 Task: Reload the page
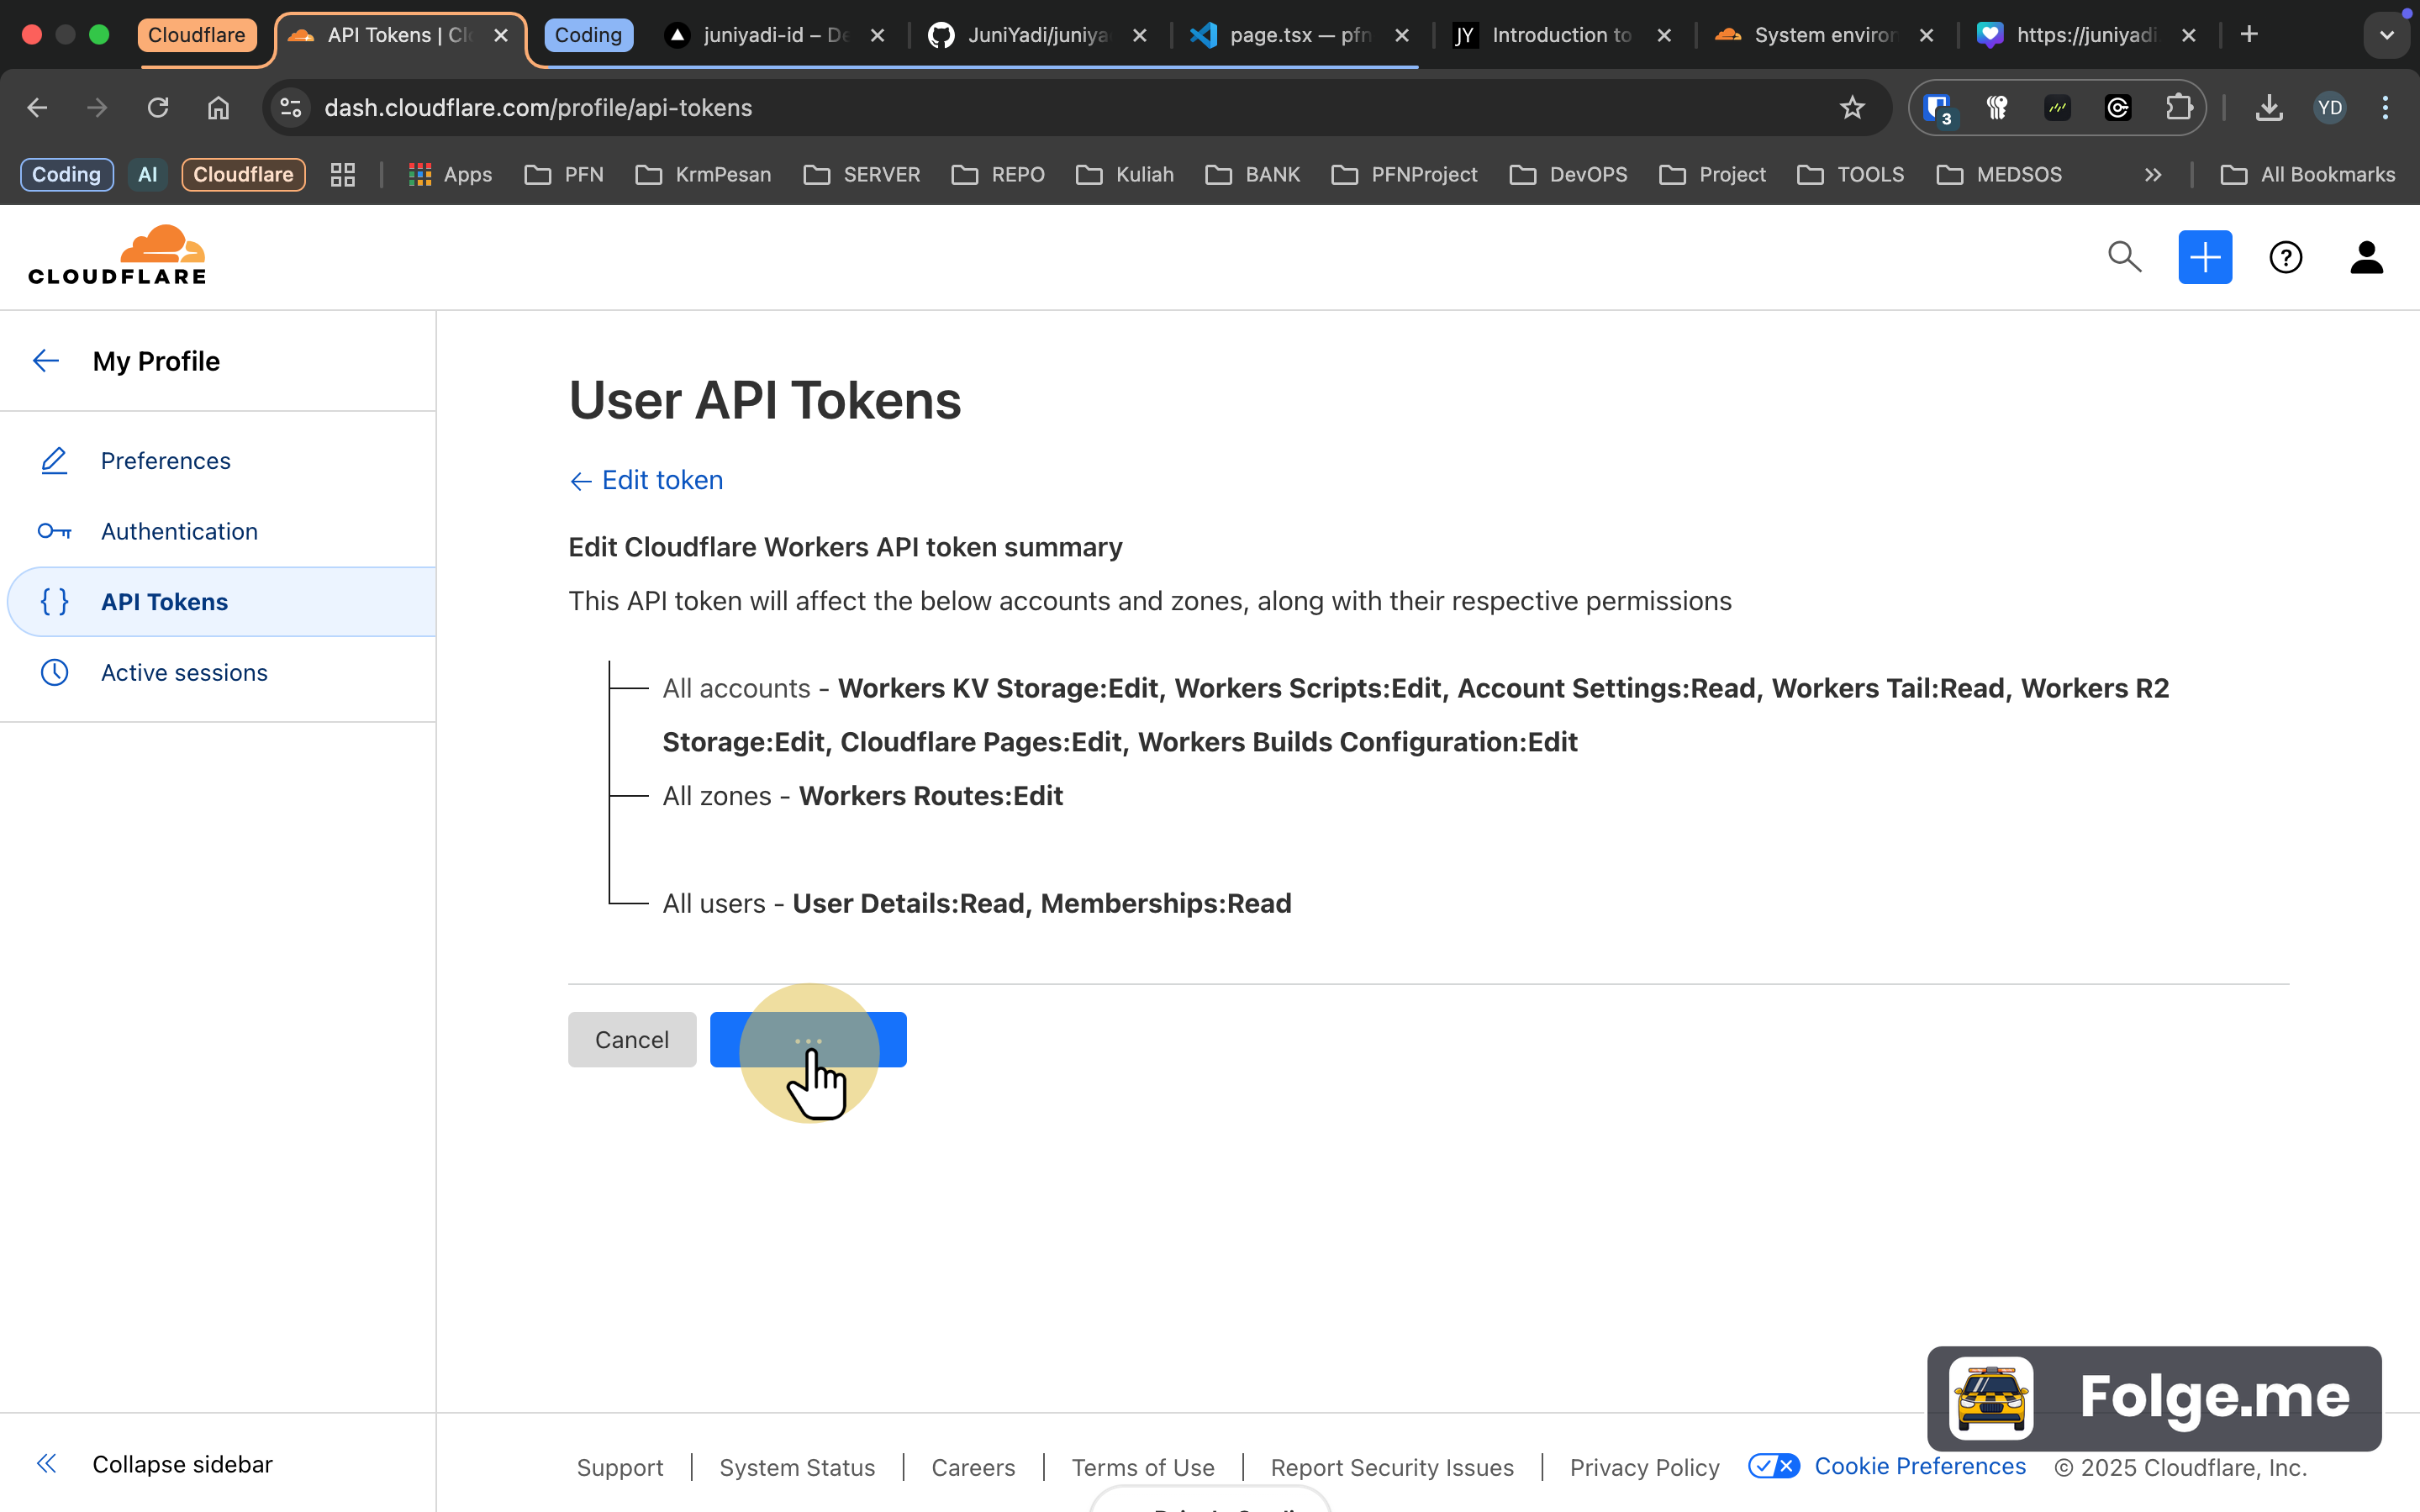[158, 108]
